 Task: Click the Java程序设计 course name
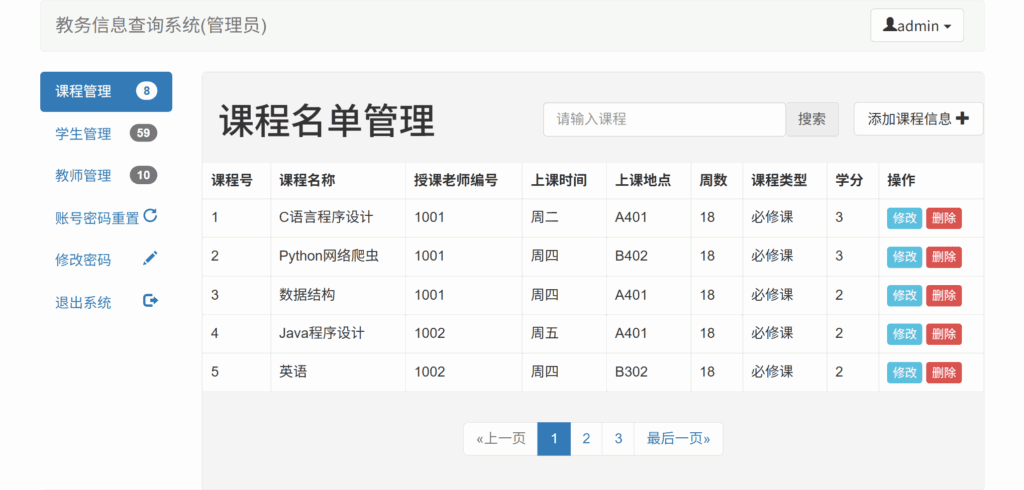click(322, 333)
